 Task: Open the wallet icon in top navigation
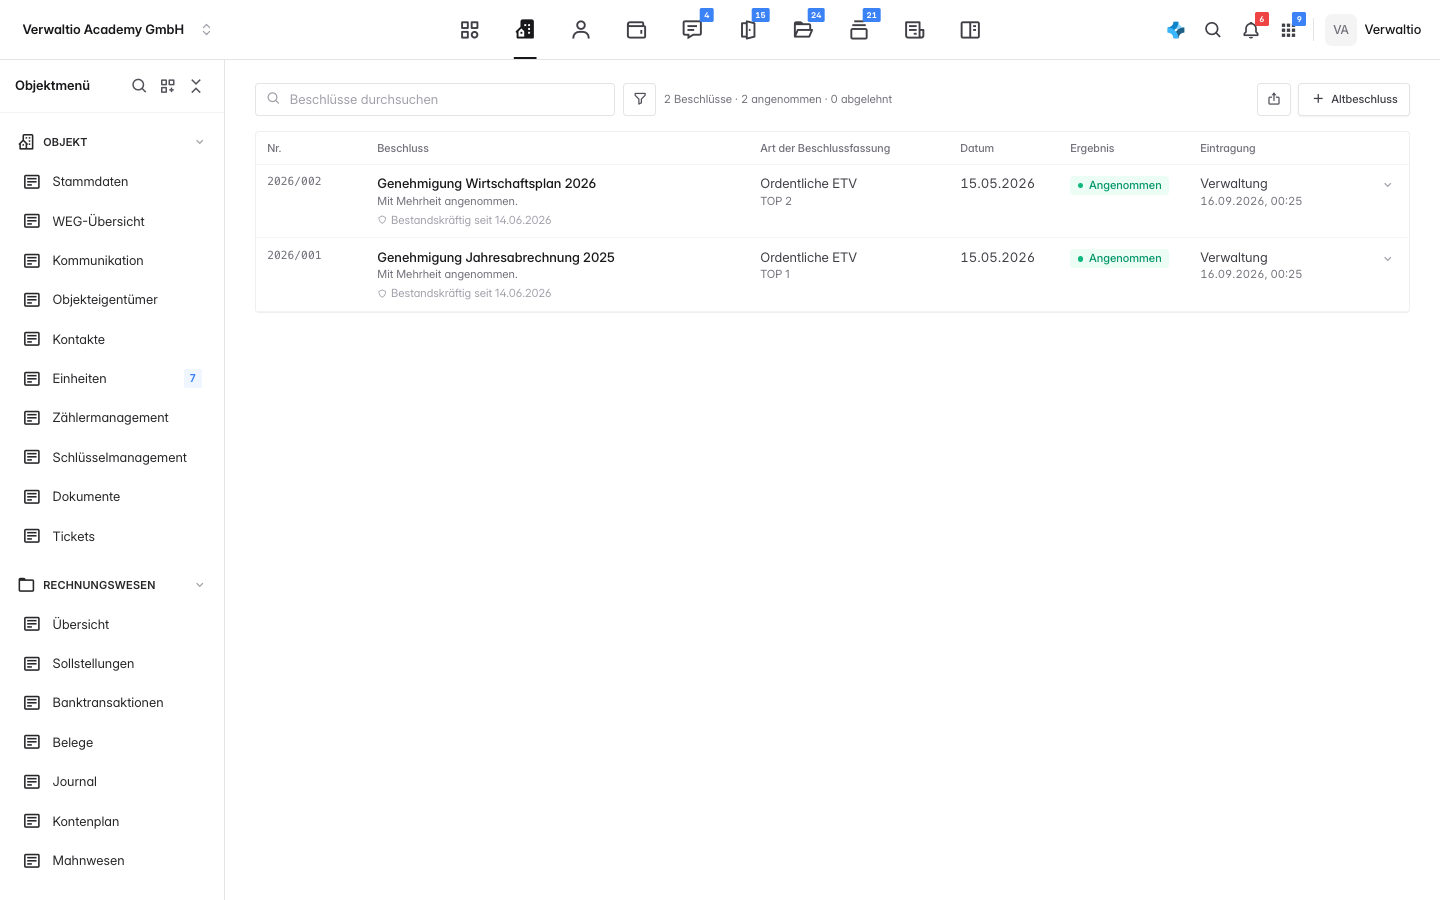coord(636,30)
